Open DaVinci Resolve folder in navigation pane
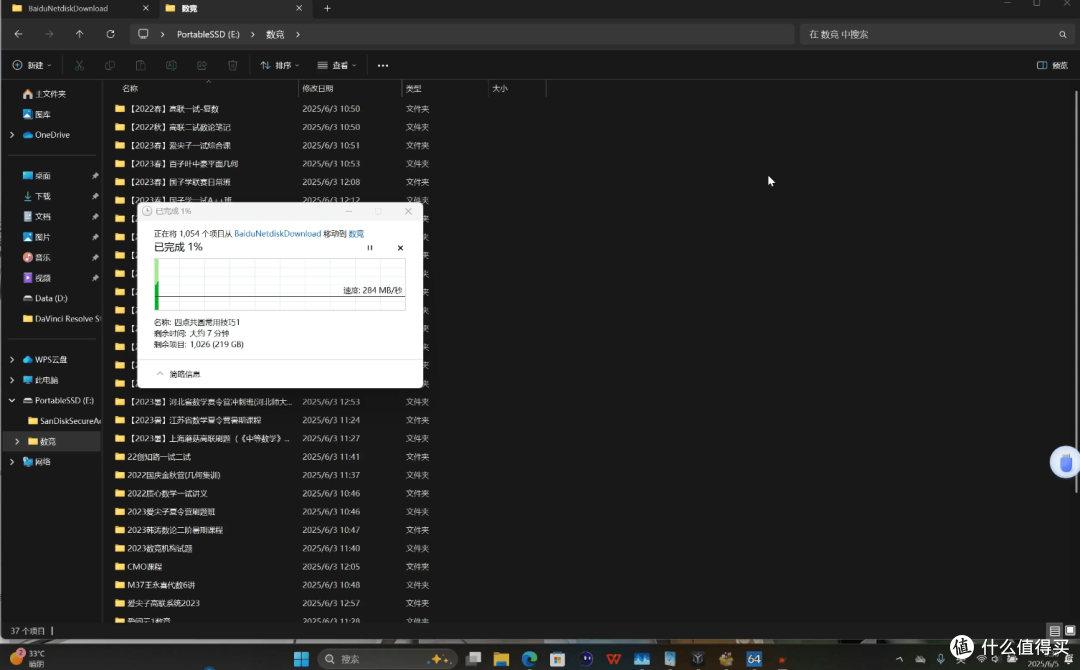1080x670 pixels. [x=61, y=319]
